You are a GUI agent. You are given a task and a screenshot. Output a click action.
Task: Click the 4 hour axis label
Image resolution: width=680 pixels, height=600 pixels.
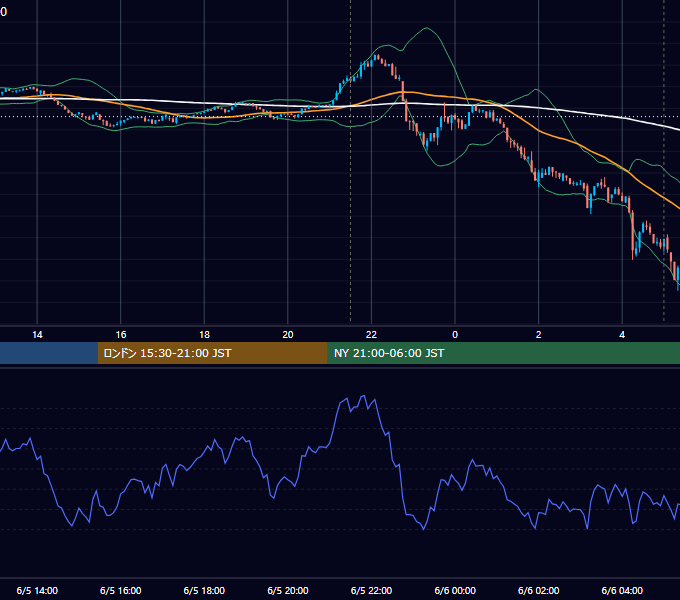tap(622, 335)
